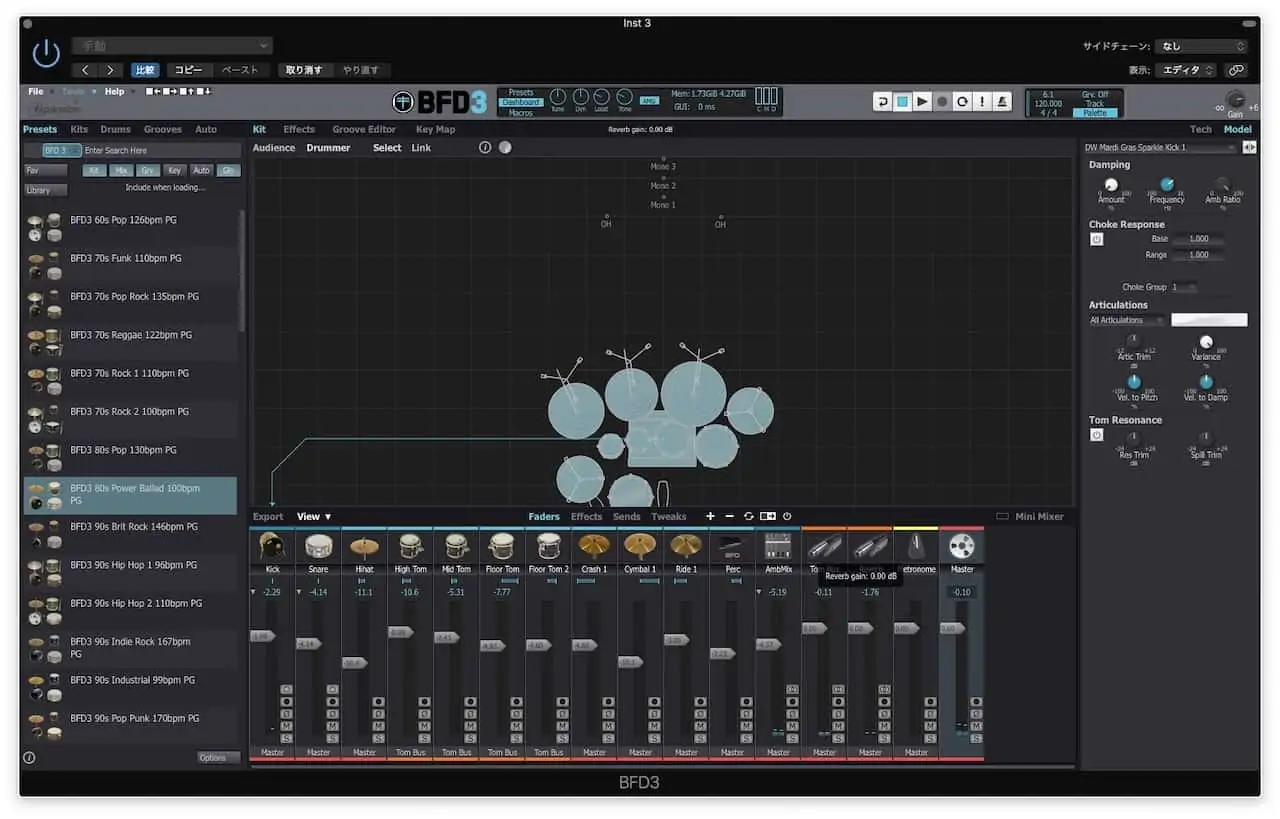Open the サイドチェーン dropdown
Screen dimensions: 1280x819
(1200, 46)
